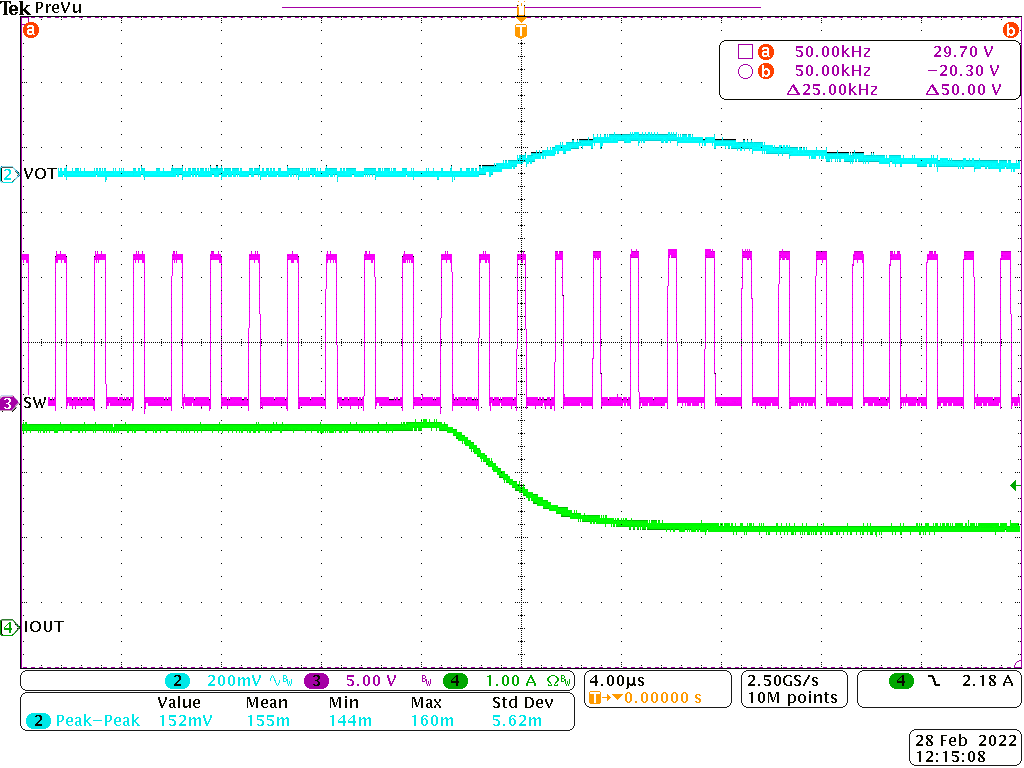Click the Tek logo
The image size is (1024, 768).
click(16, 8)
